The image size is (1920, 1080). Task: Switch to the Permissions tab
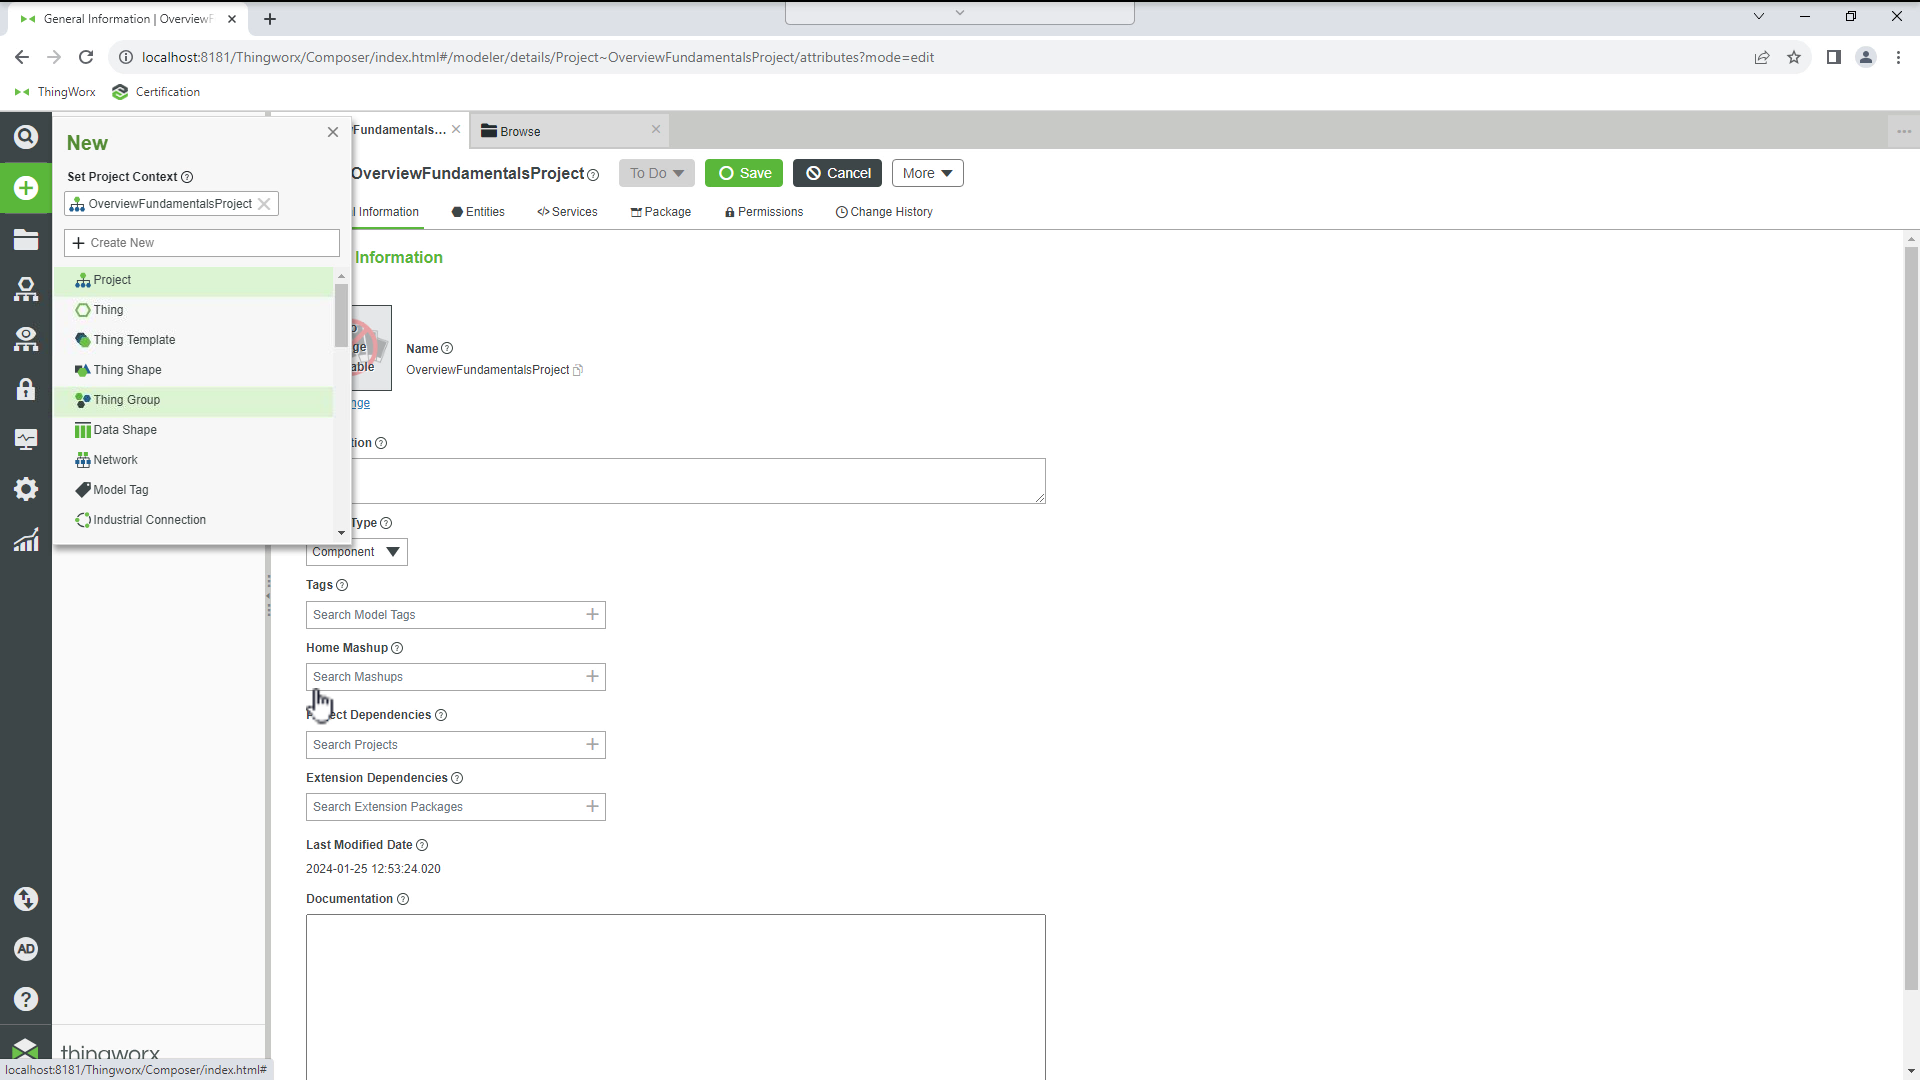pyautogui.click(x=770, y=211)
